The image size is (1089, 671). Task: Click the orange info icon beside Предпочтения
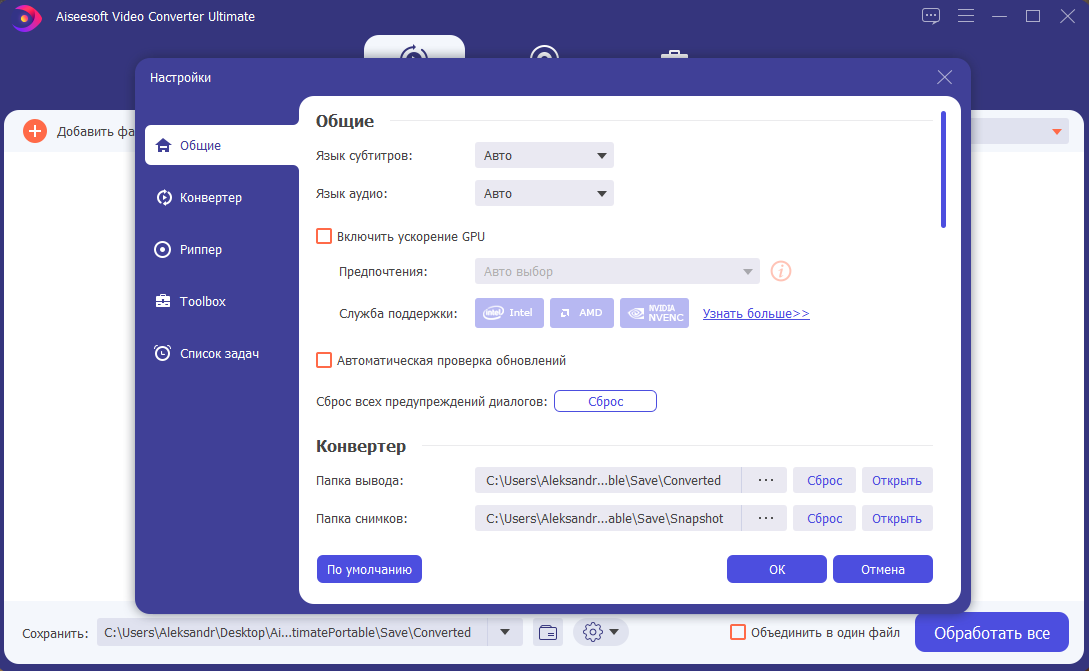click(x=781, y=271)
